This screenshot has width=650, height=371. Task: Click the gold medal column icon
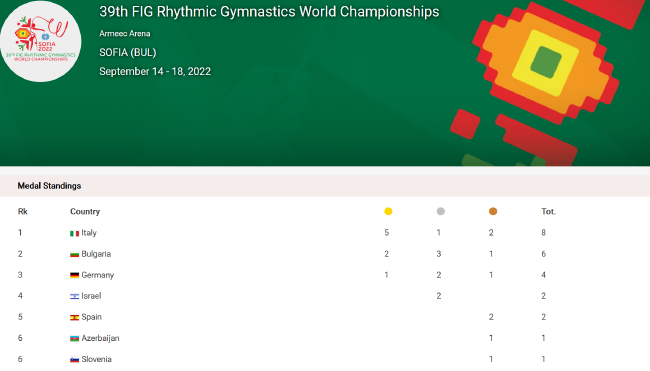(x=388, y=211)
